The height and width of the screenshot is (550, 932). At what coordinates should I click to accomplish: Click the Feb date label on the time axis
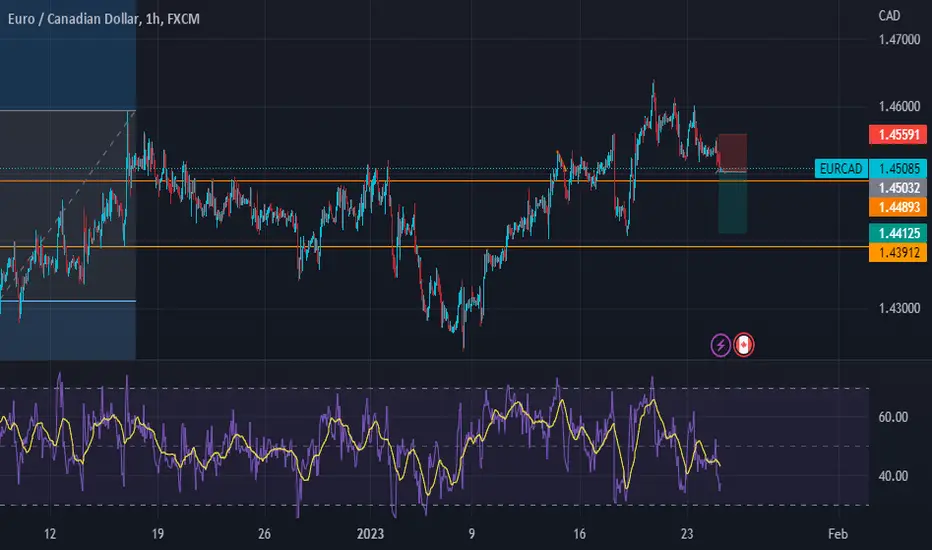pos(837,534)
